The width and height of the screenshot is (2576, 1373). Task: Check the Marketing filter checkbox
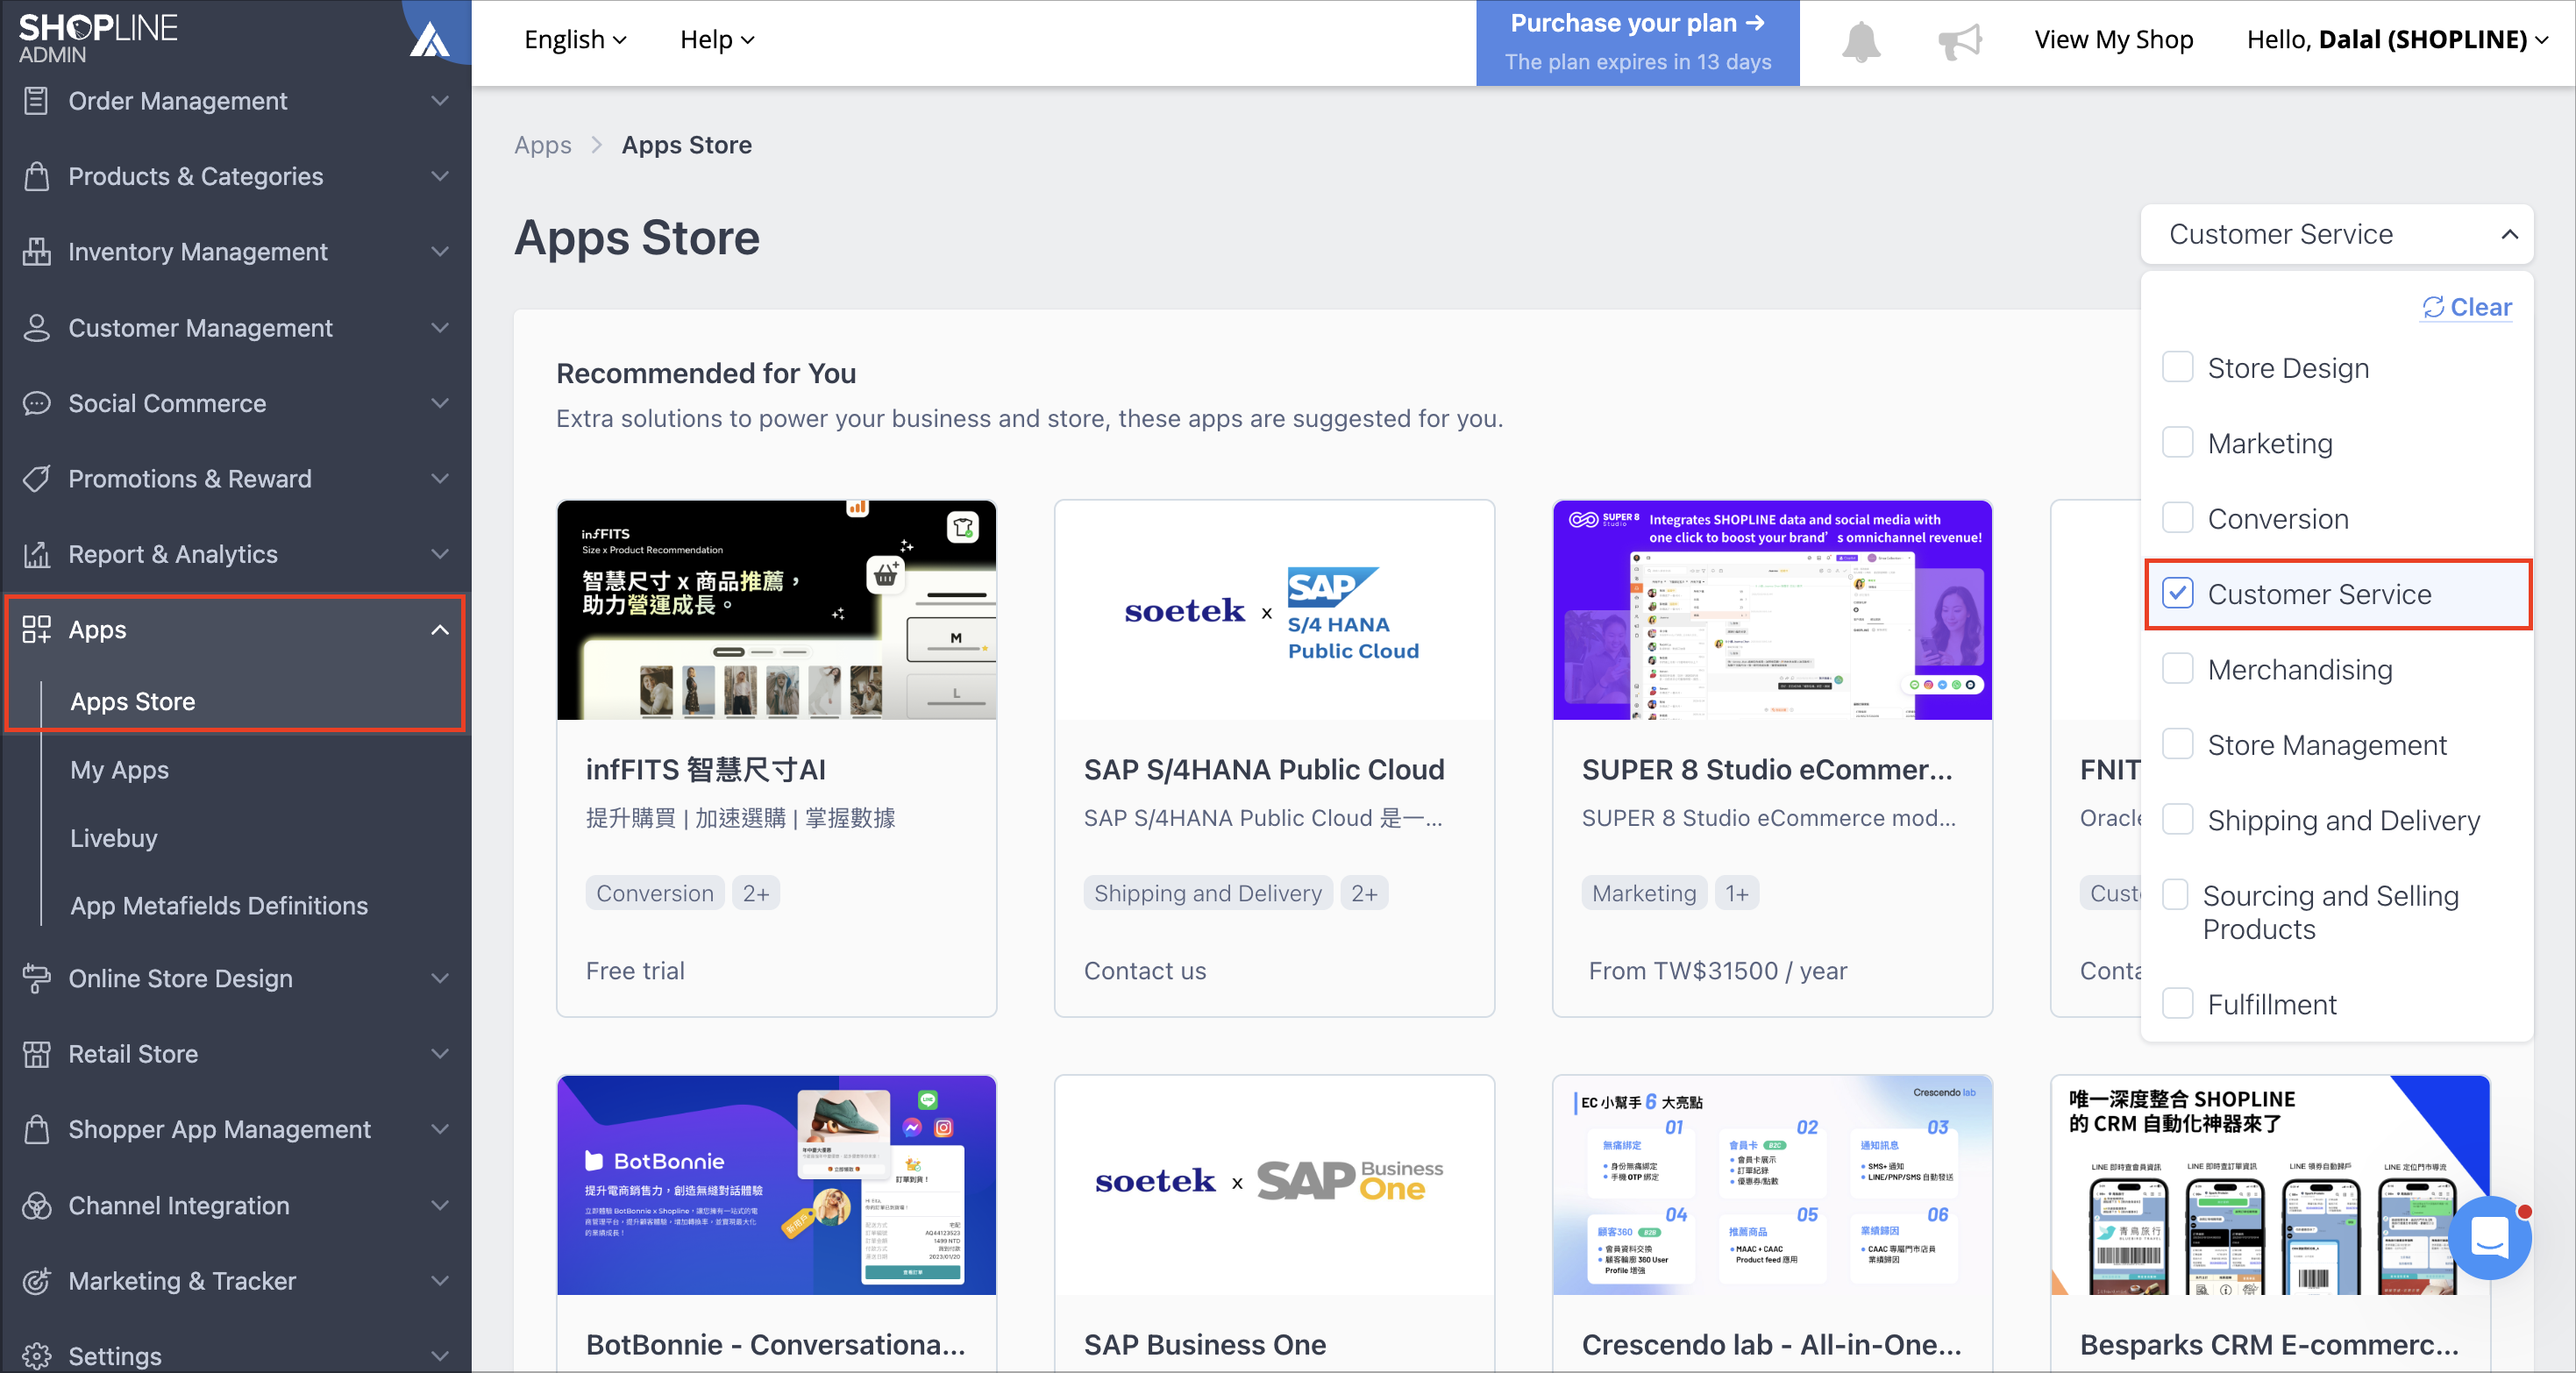[2177, 443]
